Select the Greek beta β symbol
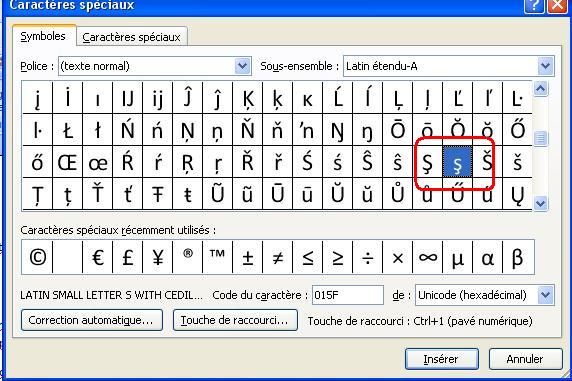The image size is (572, 381). click(x=518, y=258)
